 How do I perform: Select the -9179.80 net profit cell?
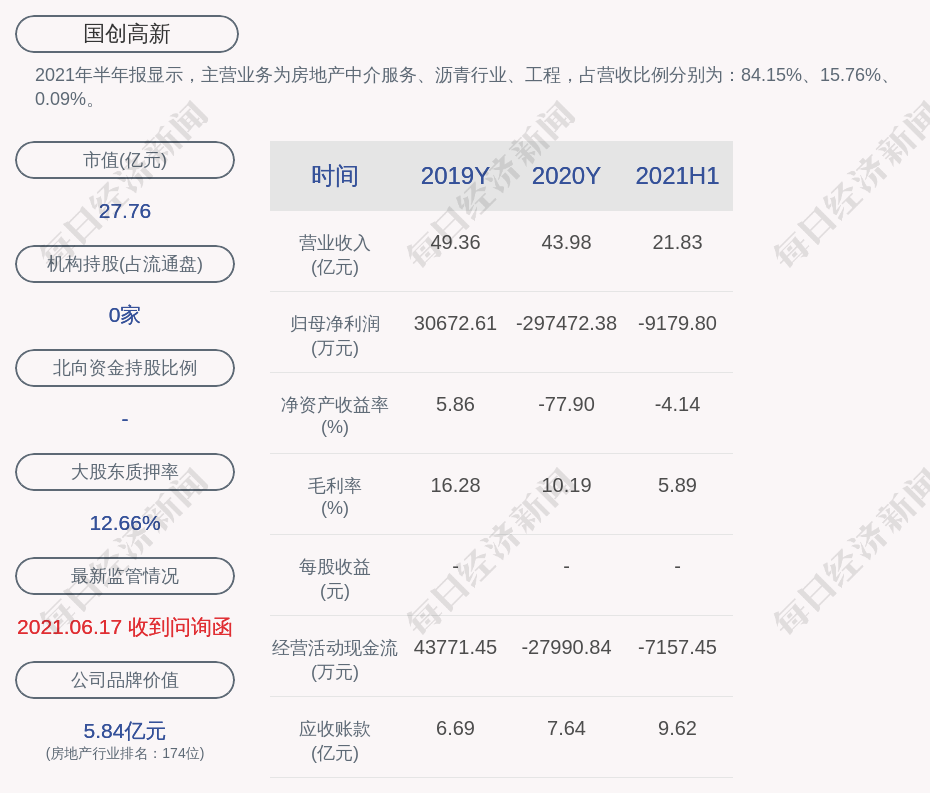pyautogui.click(x=677, y=323)
